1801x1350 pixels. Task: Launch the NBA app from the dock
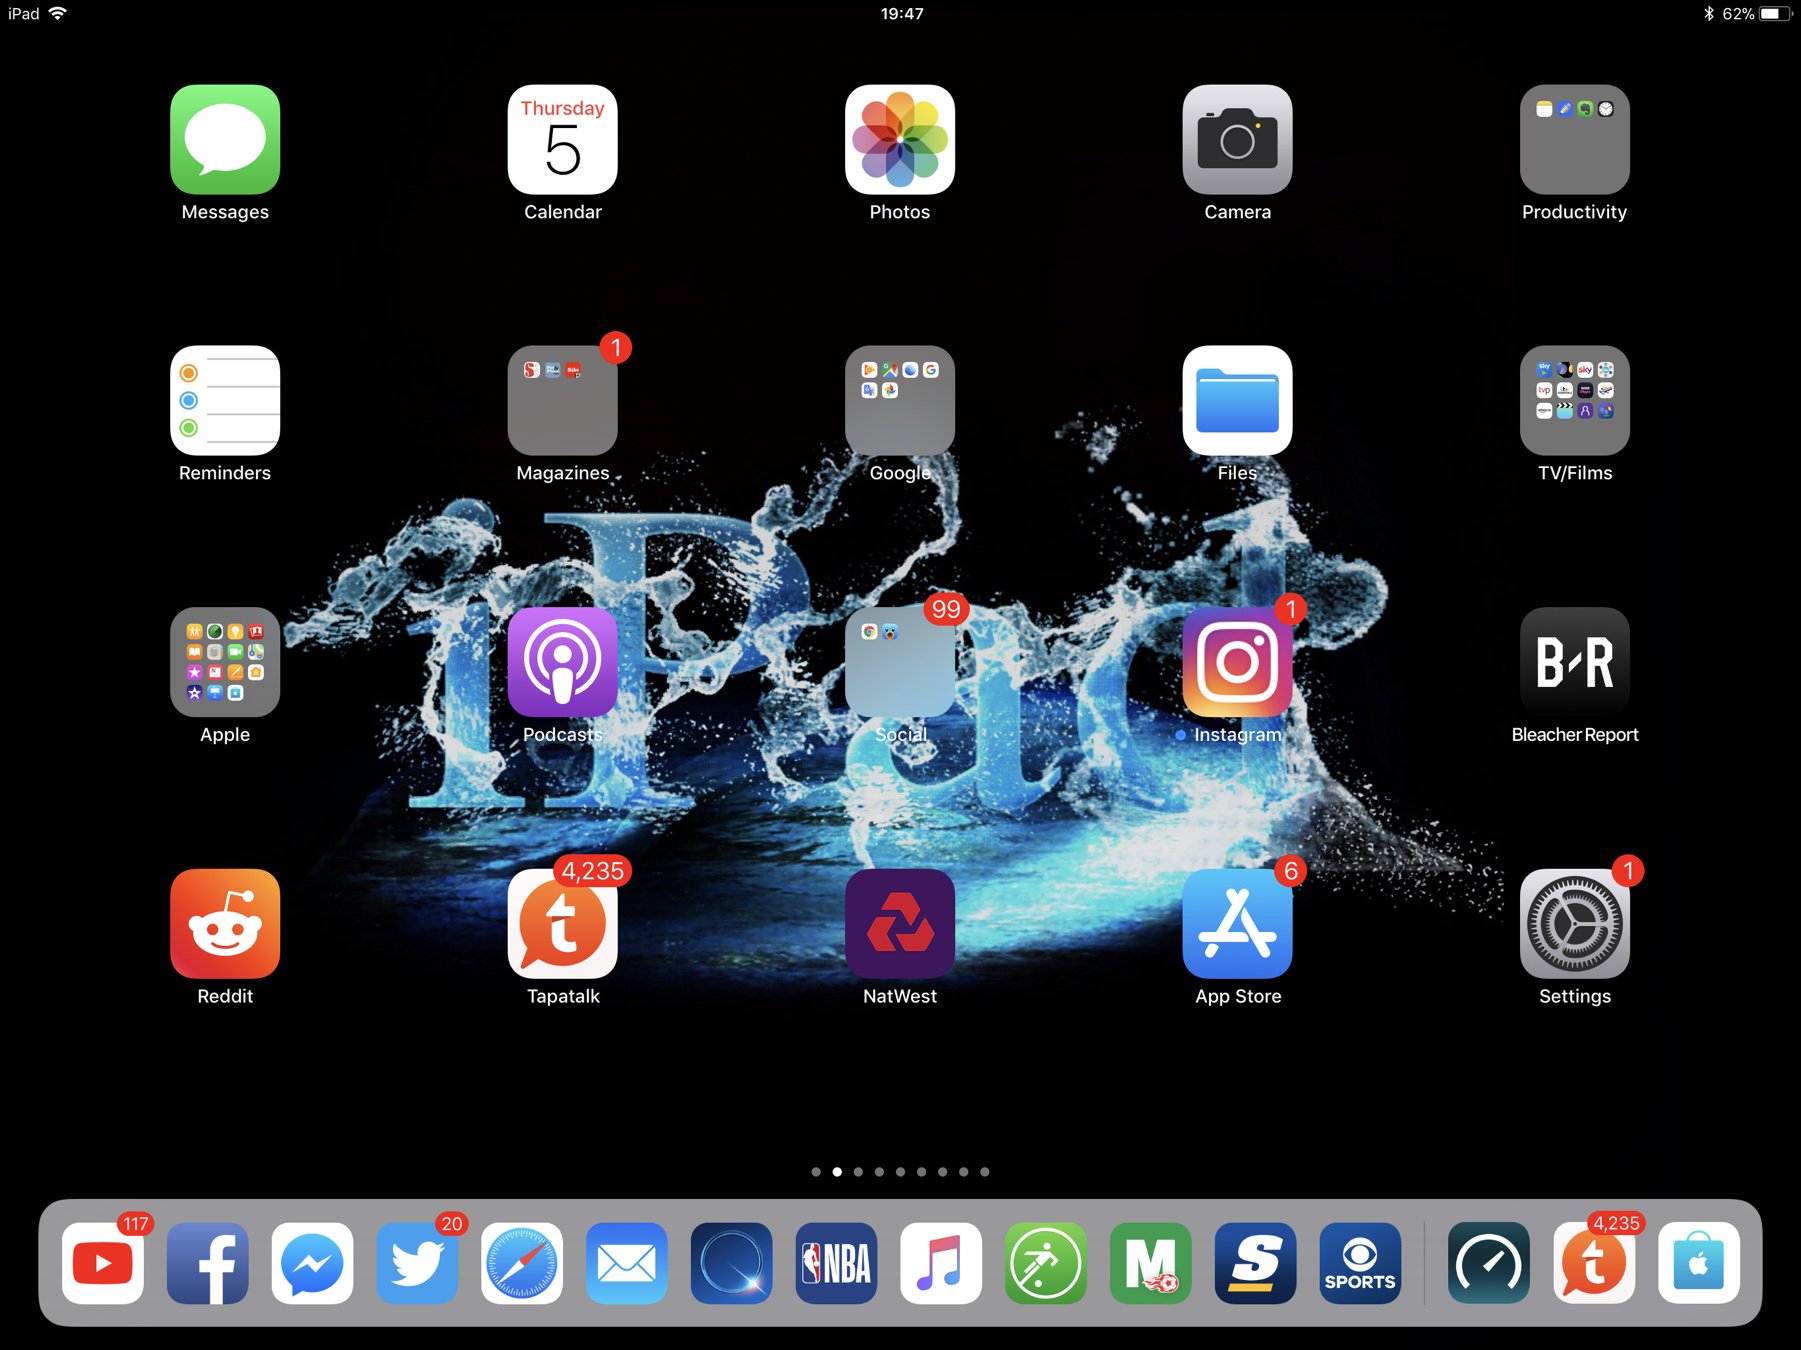pos(836,1263)
